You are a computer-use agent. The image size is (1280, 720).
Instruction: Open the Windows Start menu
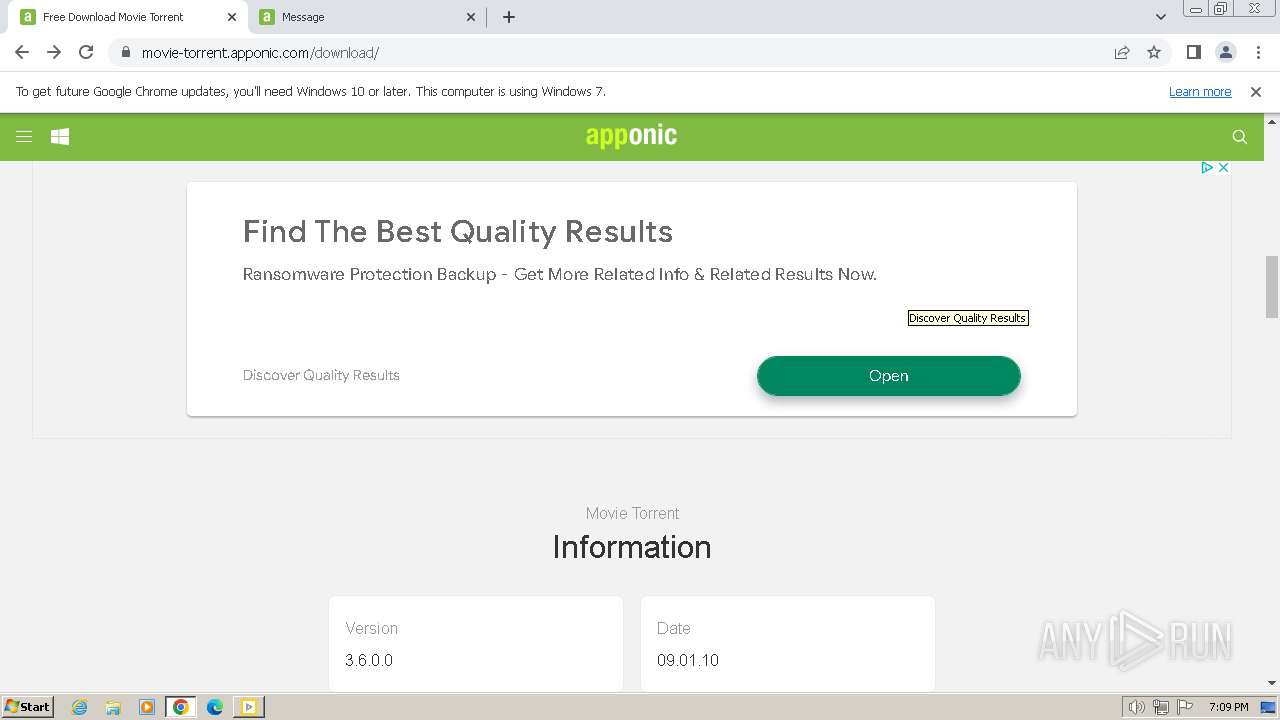(x=28, y=707)
